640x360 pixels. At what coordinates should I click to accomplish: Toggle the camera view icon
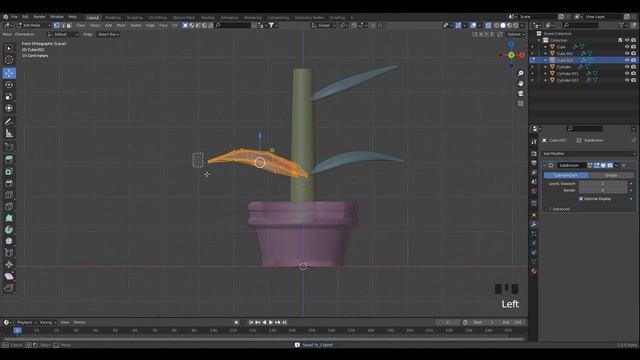click(521, 93)
